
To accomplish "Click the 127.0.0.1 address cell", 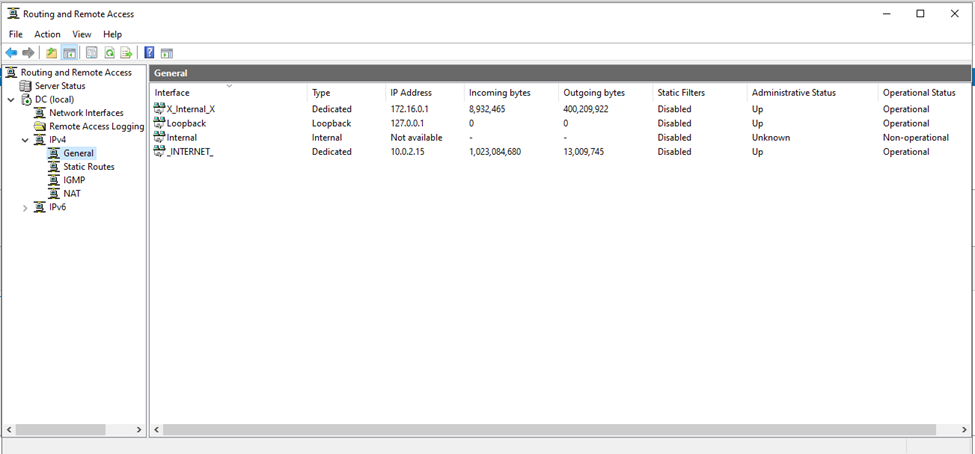I will tap(407, 123).
